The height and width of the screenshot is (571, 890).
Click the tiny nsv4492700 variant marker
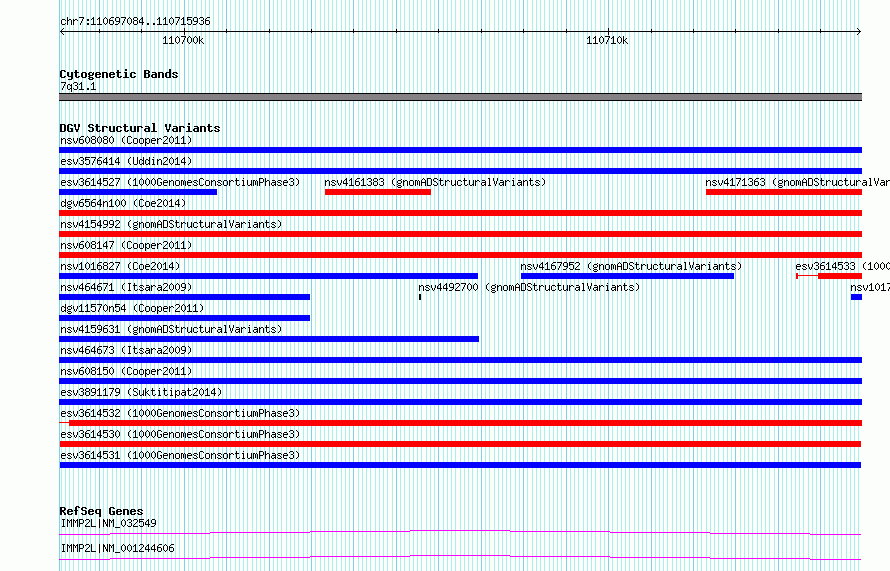[420, 297]
